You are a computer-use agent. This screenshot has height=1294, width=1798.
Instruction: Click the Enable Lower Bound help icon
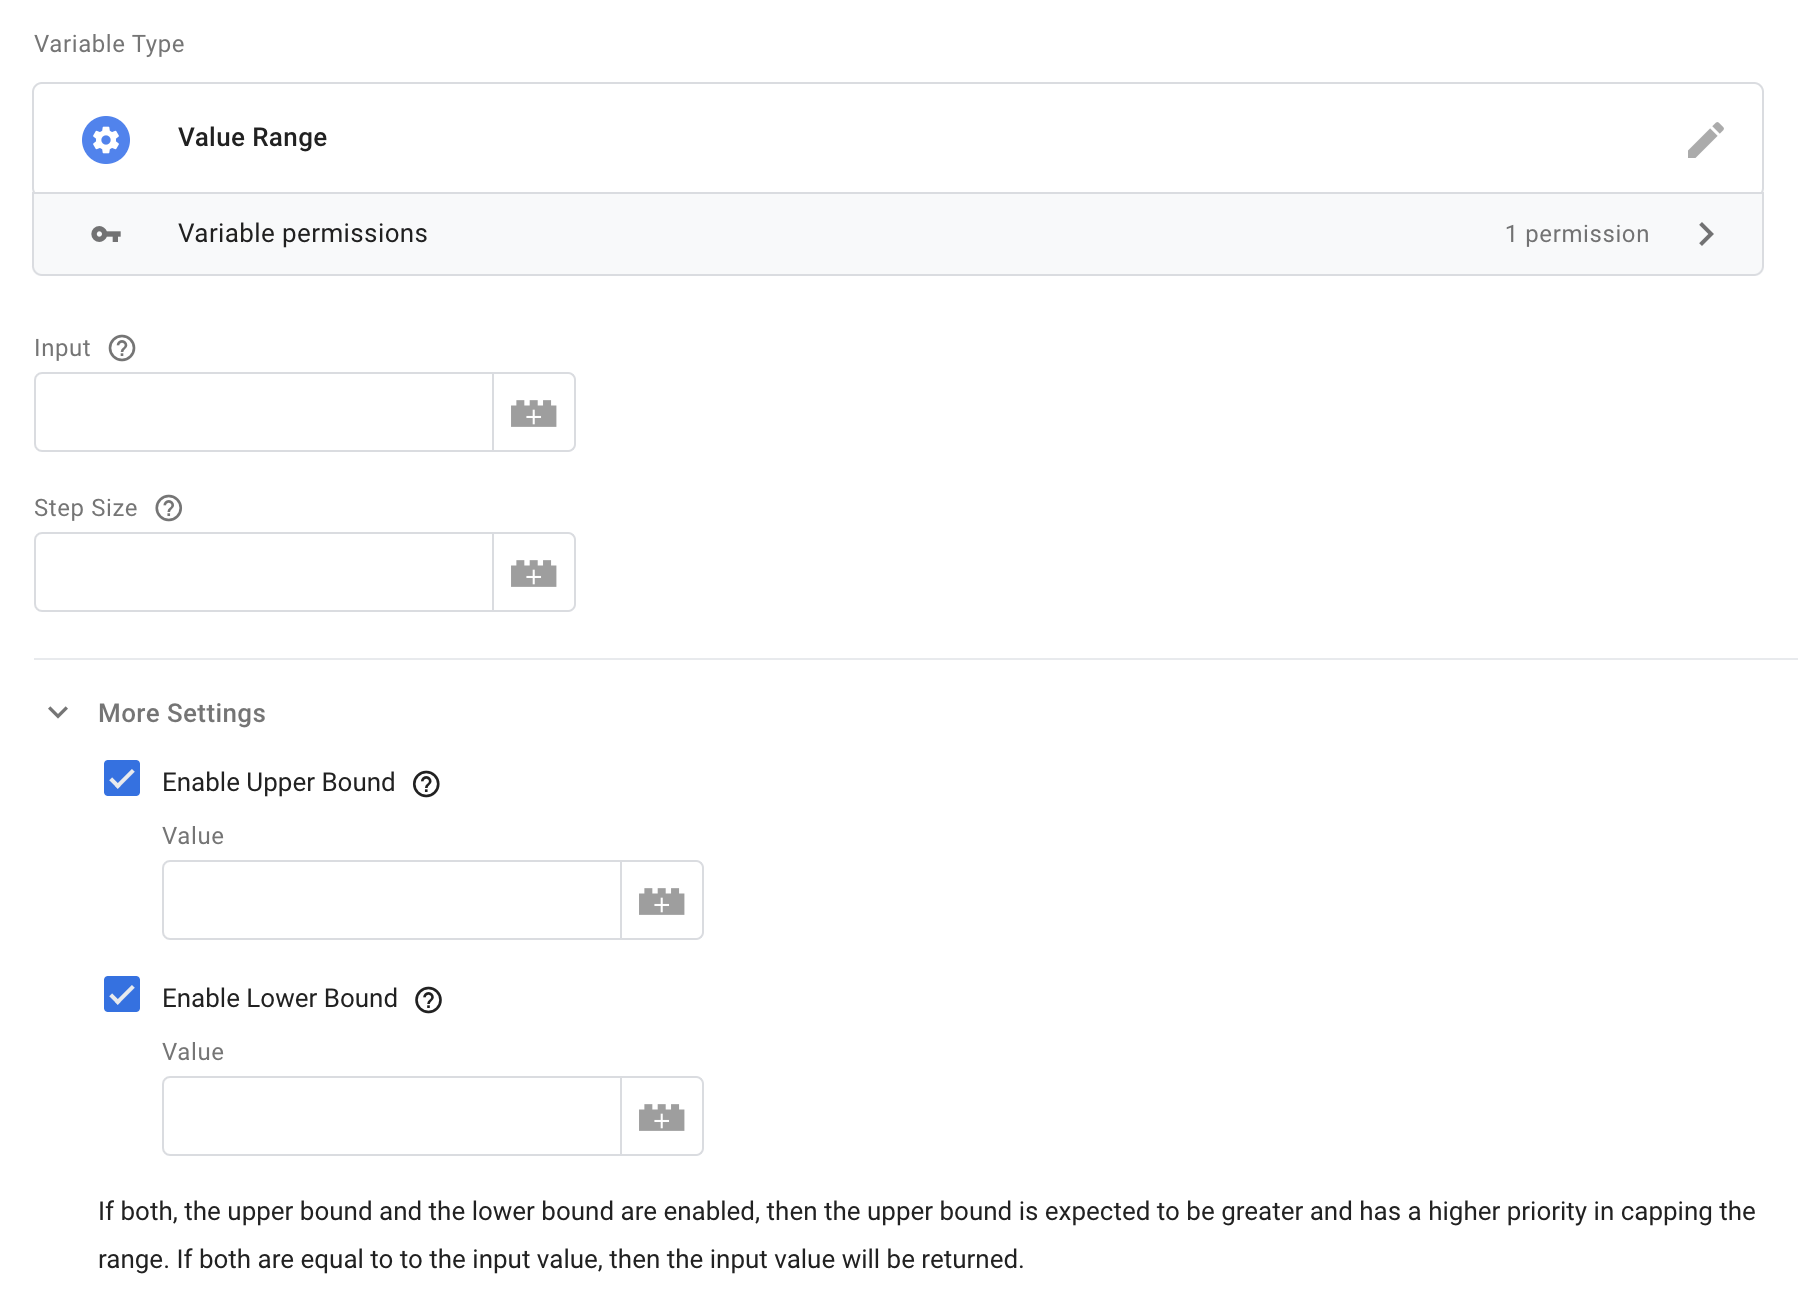pos(428,999)
